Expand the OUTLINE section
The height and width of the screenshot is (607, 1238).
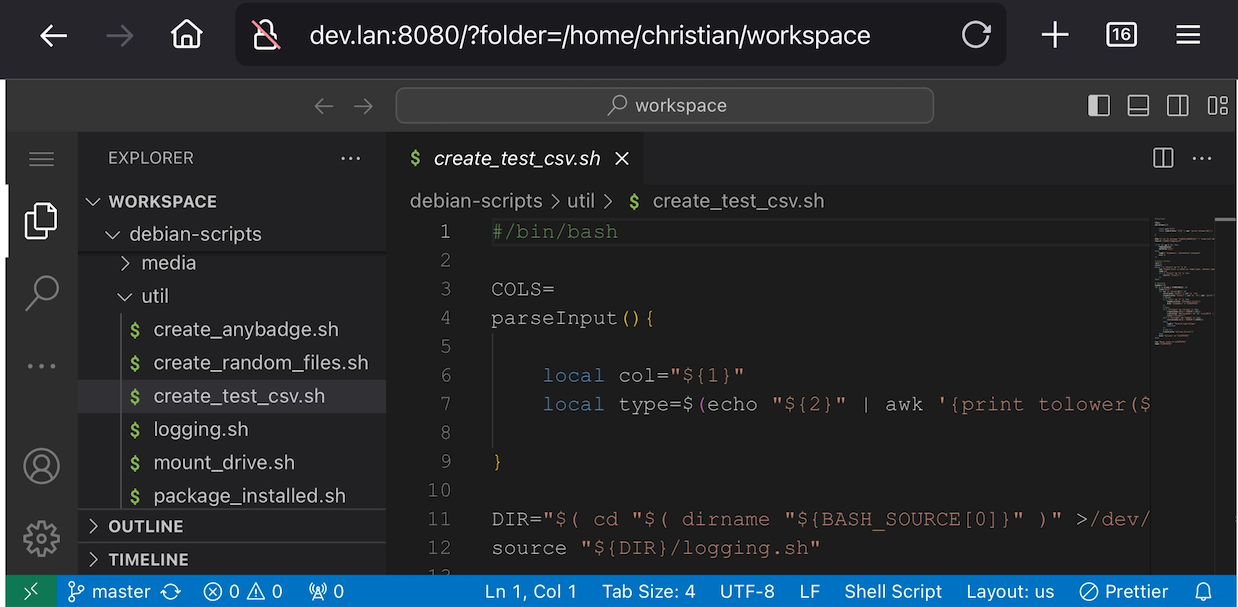coord(232,526)
